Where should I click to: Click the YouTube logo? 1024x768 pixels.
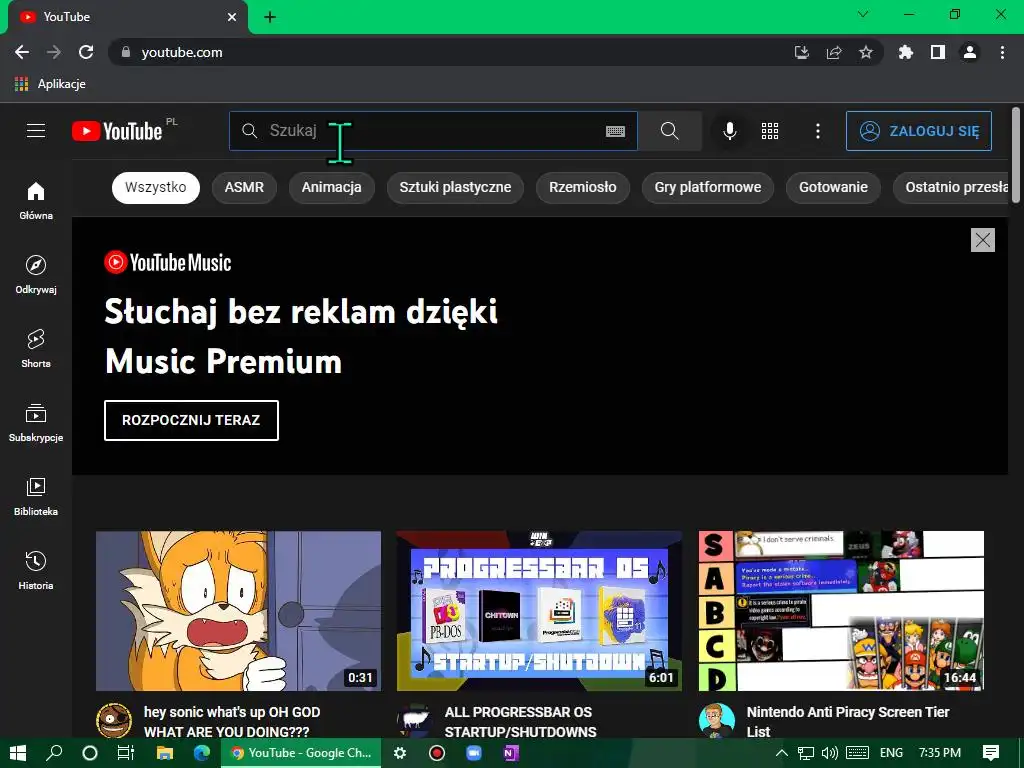pos(118,131)
